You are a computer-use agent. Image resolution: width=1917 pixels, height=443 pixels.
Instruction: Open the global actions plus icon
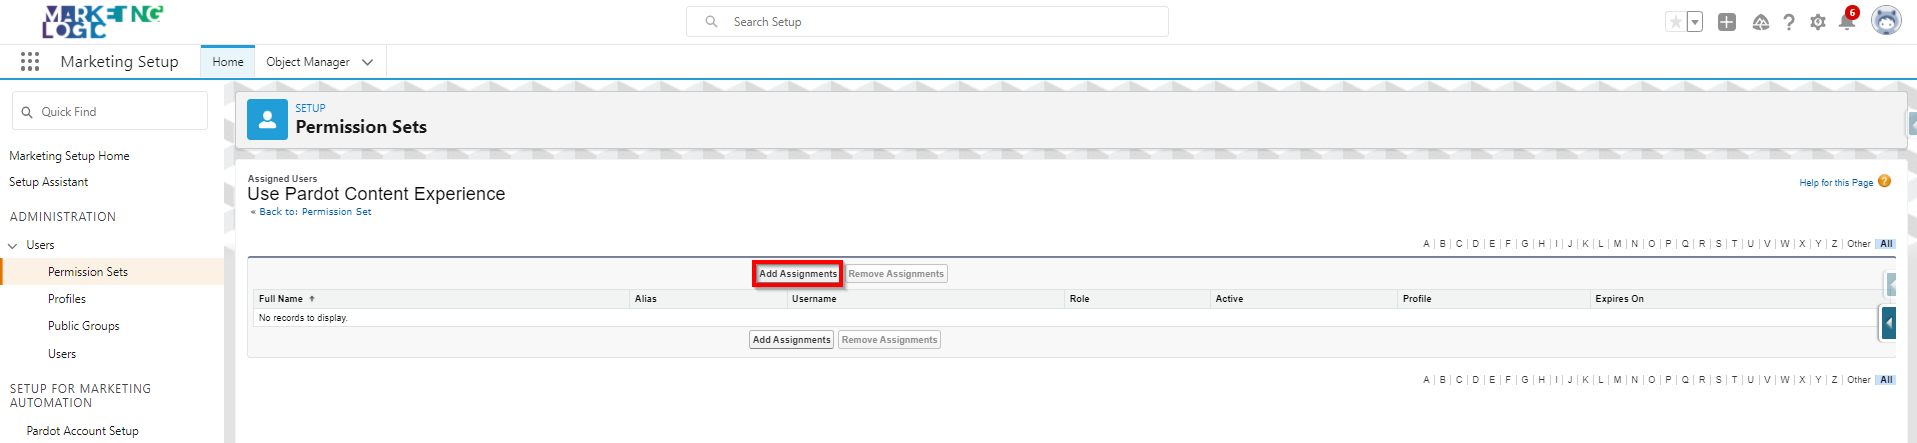1727,22
